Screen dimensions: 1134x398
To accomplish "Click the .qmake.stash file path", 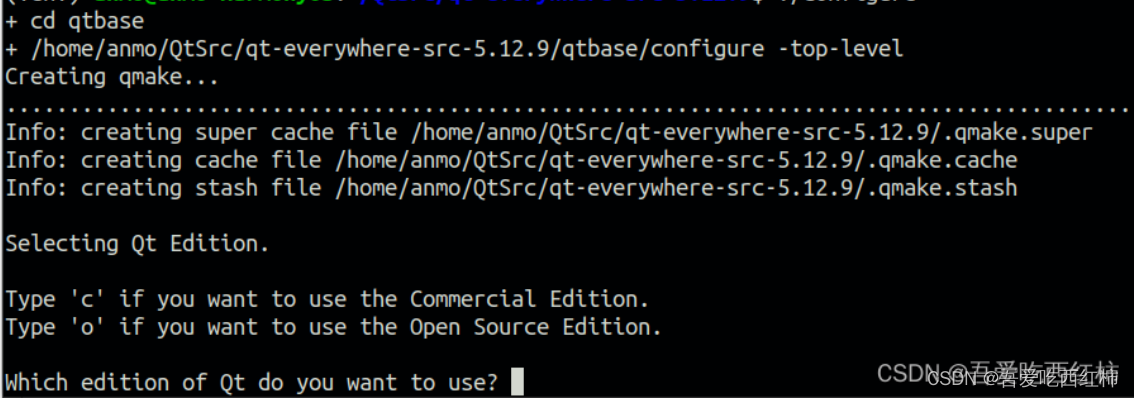I will click(x=676, y=188).
